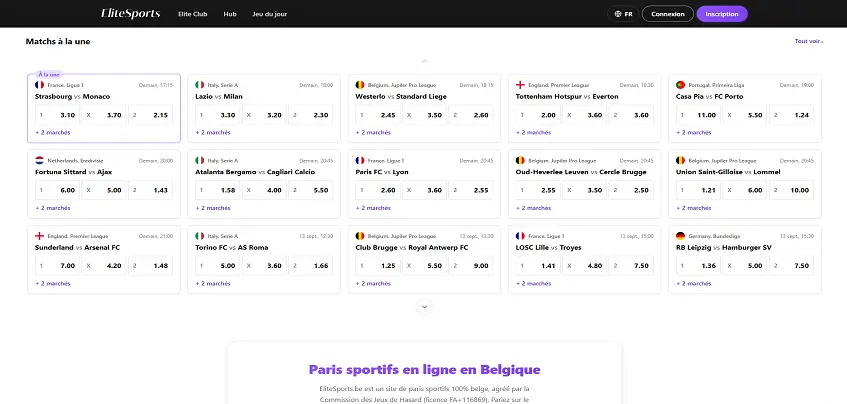Click Italian flag on Torino vs Roma card

tap(200, 236)
